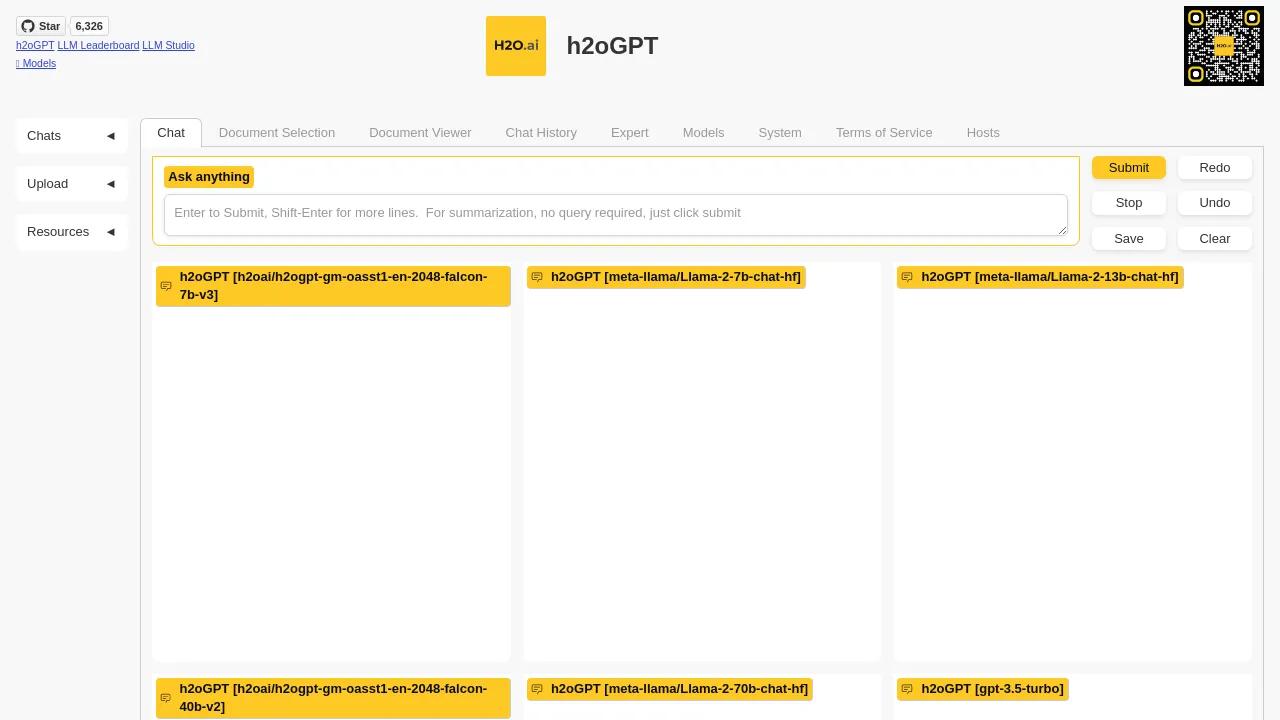Switch to the Models tab
Image resolution: width=1280 pixels, height=720 pixels.
click(x=704, y=133)
